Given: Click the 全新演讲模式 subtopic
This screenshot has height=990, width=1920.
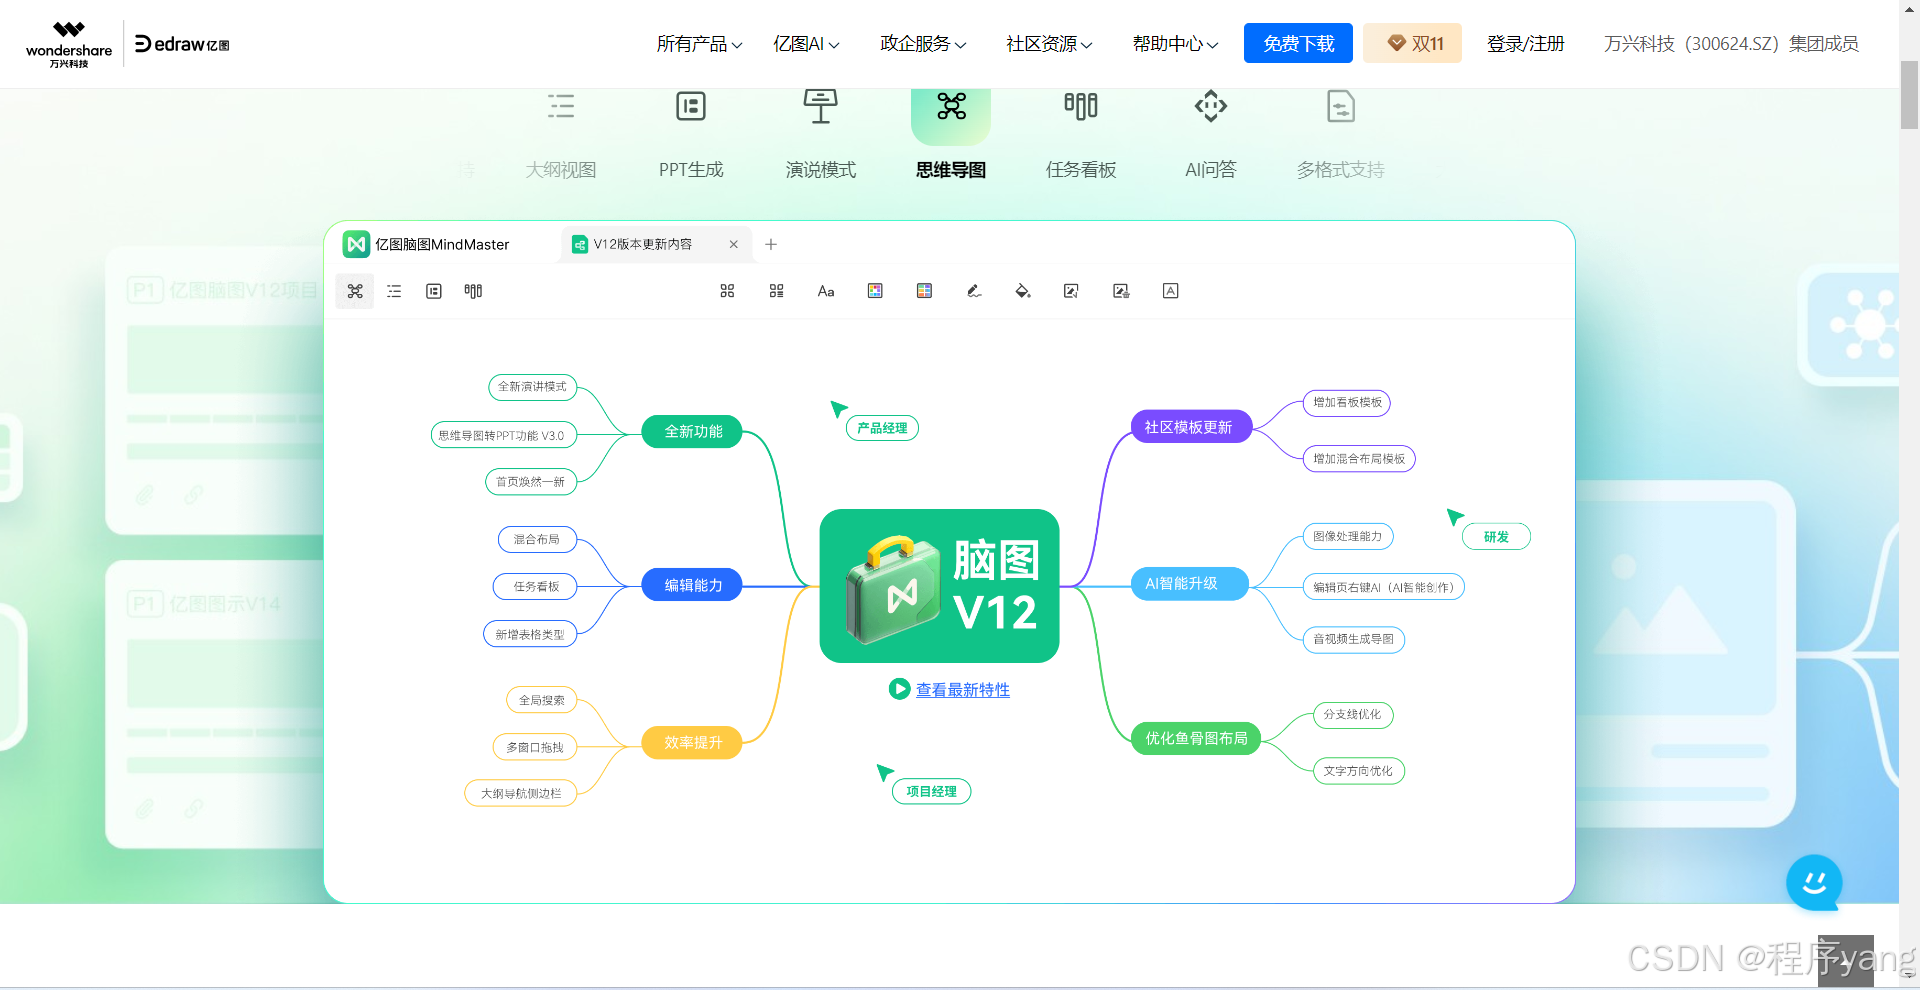Looking at the screenshot, I should click(x=532, y=386).
